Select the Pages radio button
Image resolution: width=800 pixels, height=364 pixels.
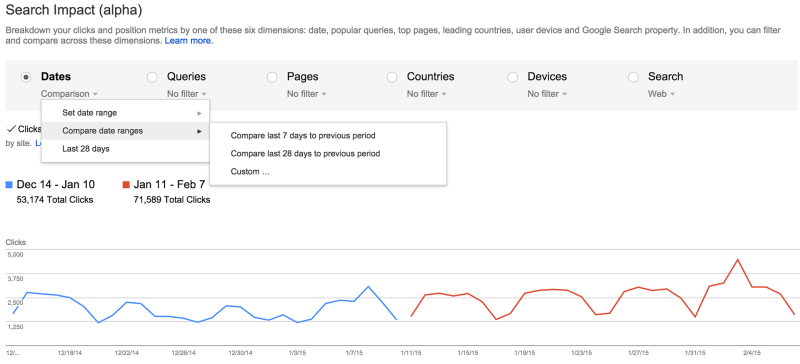pos(272,77)
